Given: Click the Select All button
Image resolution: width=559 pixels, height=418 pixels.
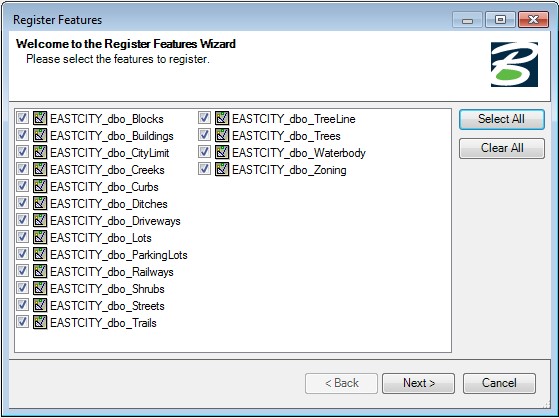Looking at the screenshot, I should (502, 119).
